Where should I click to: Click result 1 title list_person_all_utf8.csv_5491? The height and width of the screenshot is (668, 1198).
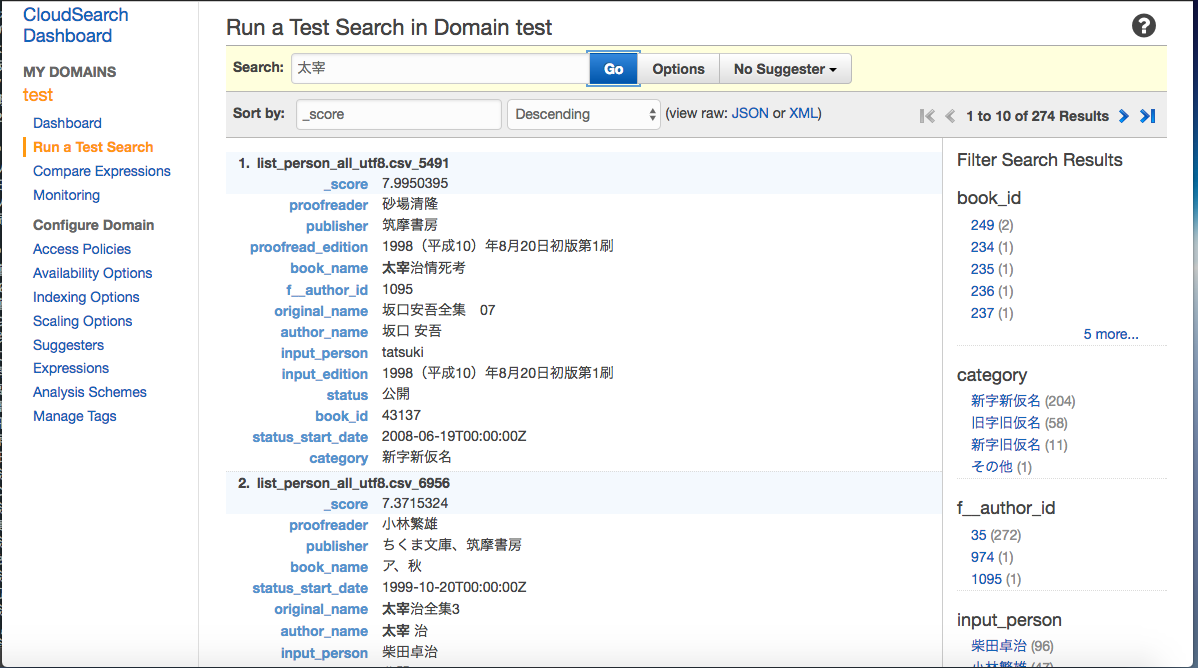tap(353, 164)
